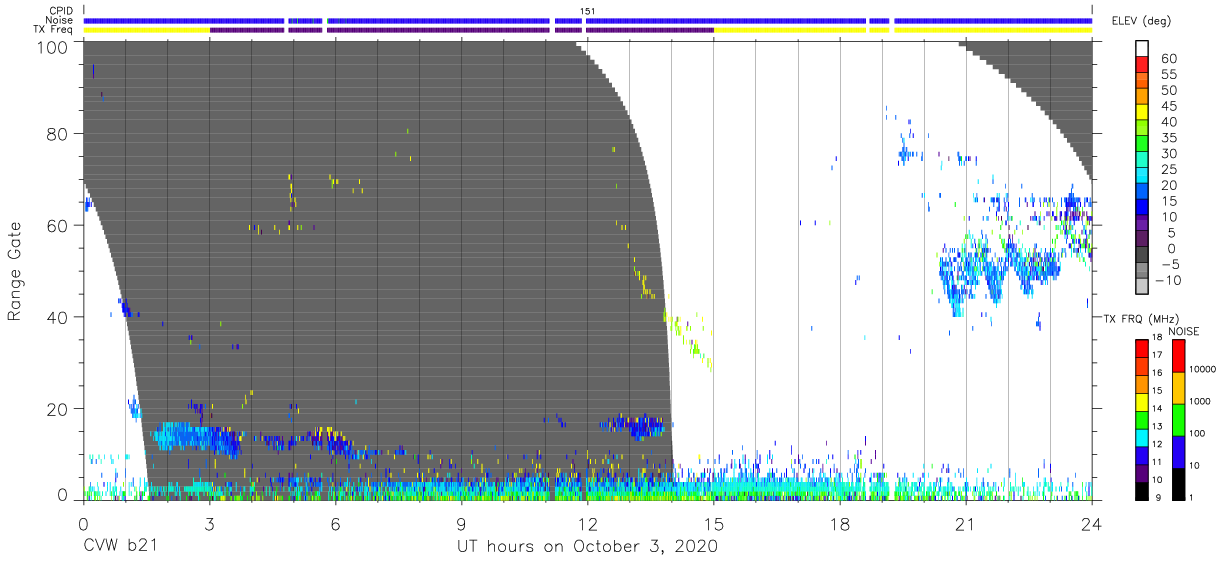This screenshot has width=1228, height=567.
Task: Click the 45 label on ELEV colorbar
Action: pos(1169,106)
